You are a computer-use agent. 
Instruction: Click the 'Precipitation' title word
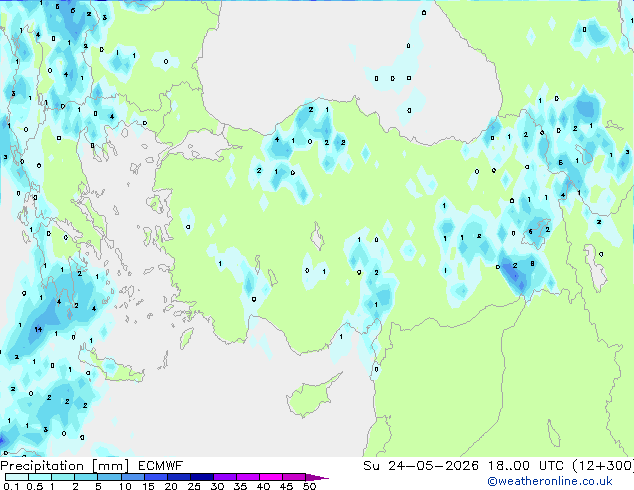(42, 466)
